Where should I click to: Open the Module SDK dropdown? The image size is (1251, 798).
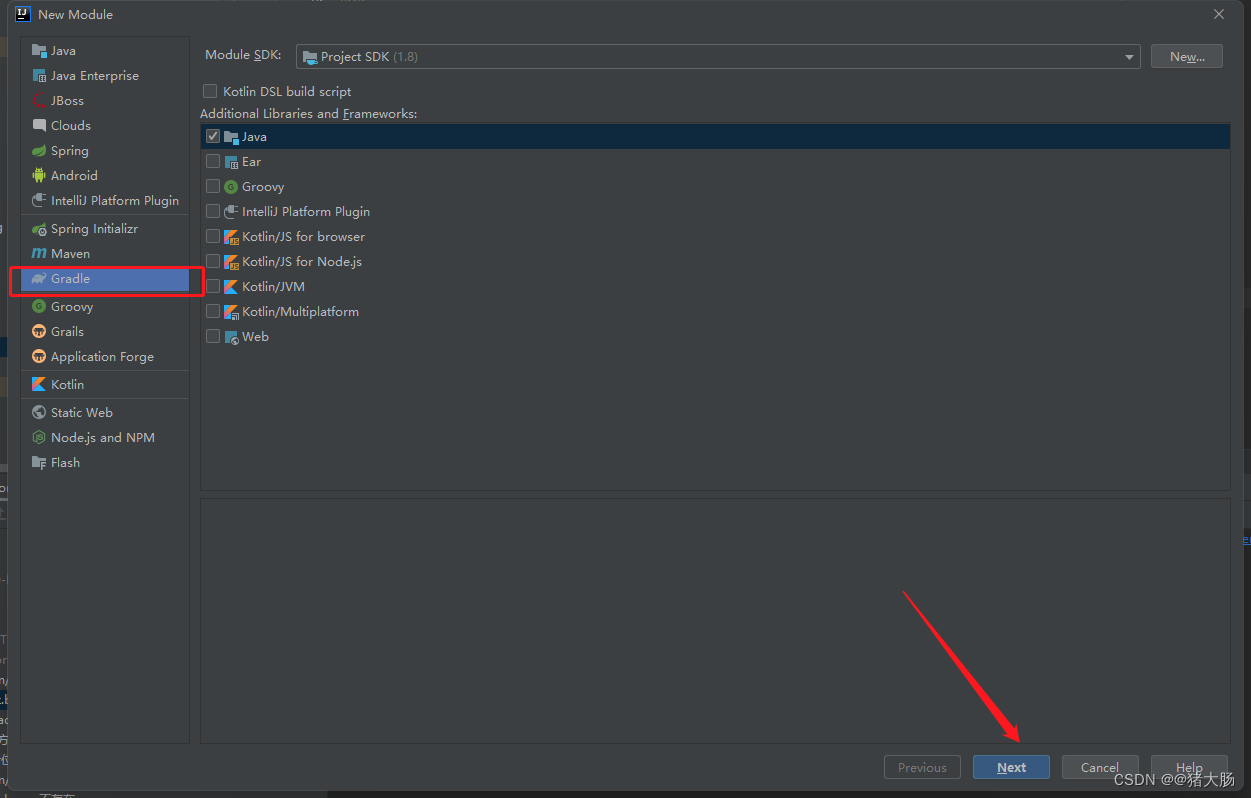pos(718,57)
